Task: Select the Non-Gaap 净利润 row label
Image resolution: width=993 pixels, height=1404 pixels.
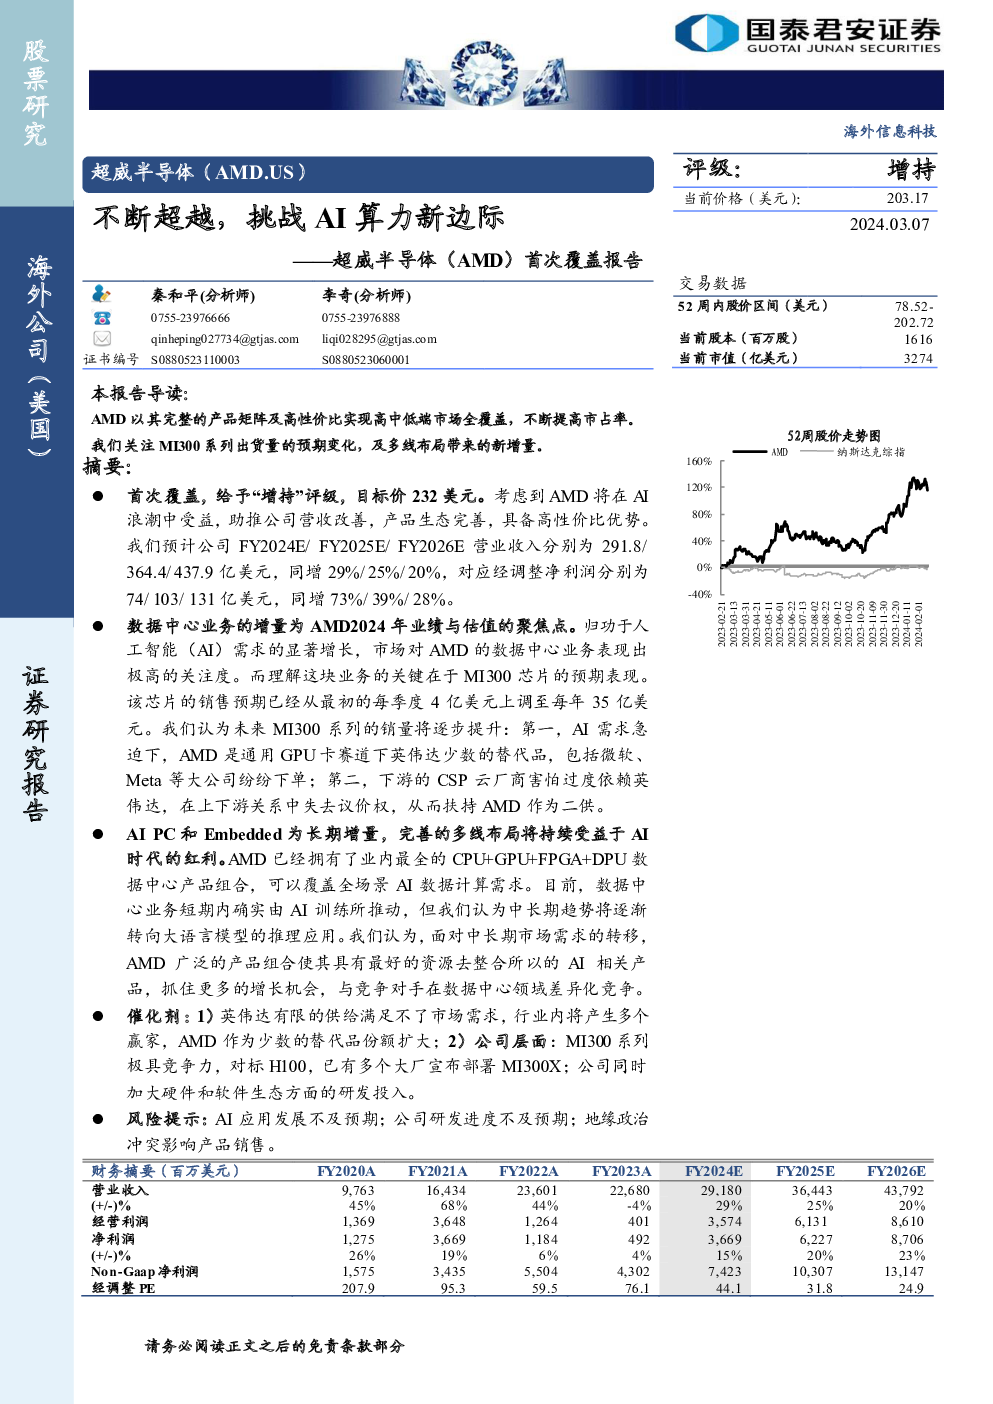Action: [x=145, y=1272]
